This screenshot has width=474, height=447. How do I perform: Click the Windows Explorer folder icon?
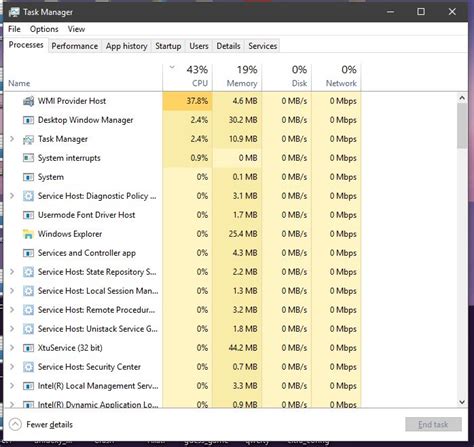click(x=28, y=234)
